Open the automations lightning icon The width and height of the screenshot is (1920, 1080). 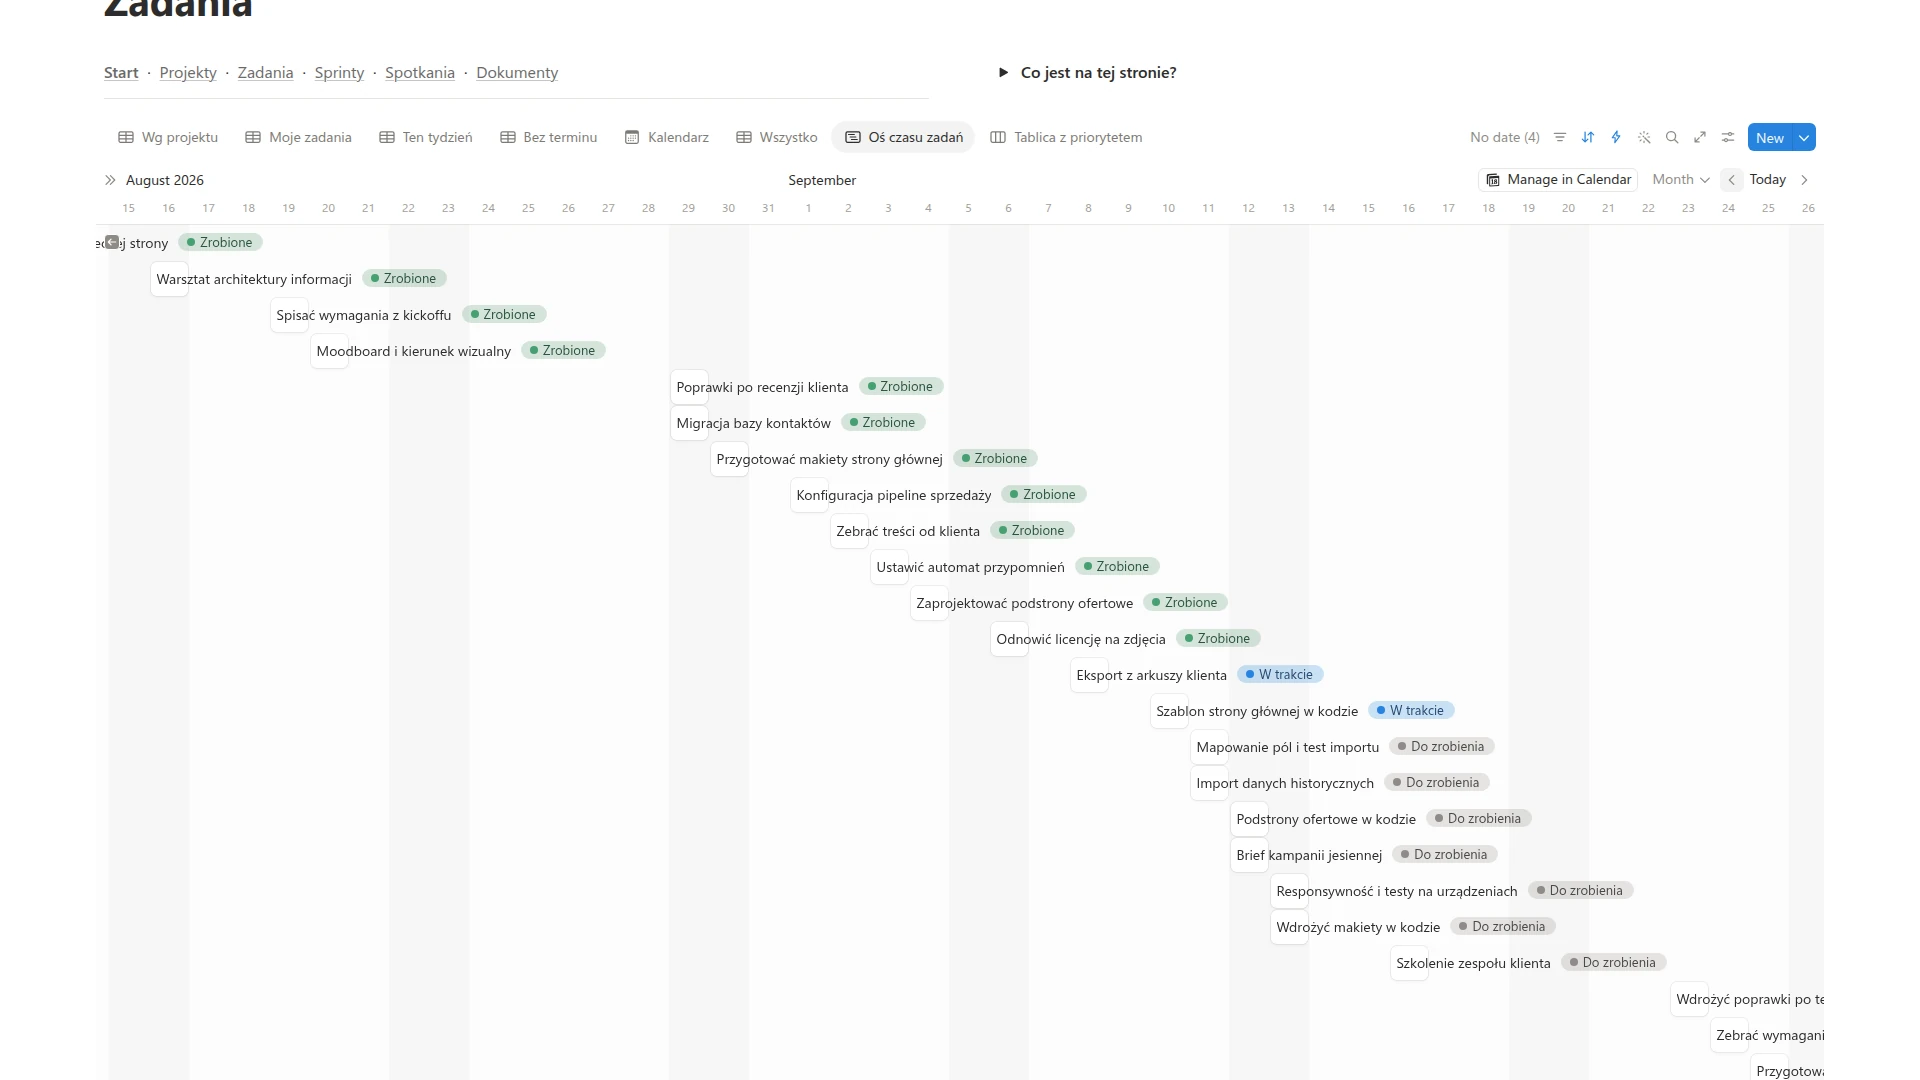click(x=1616, y=137)
